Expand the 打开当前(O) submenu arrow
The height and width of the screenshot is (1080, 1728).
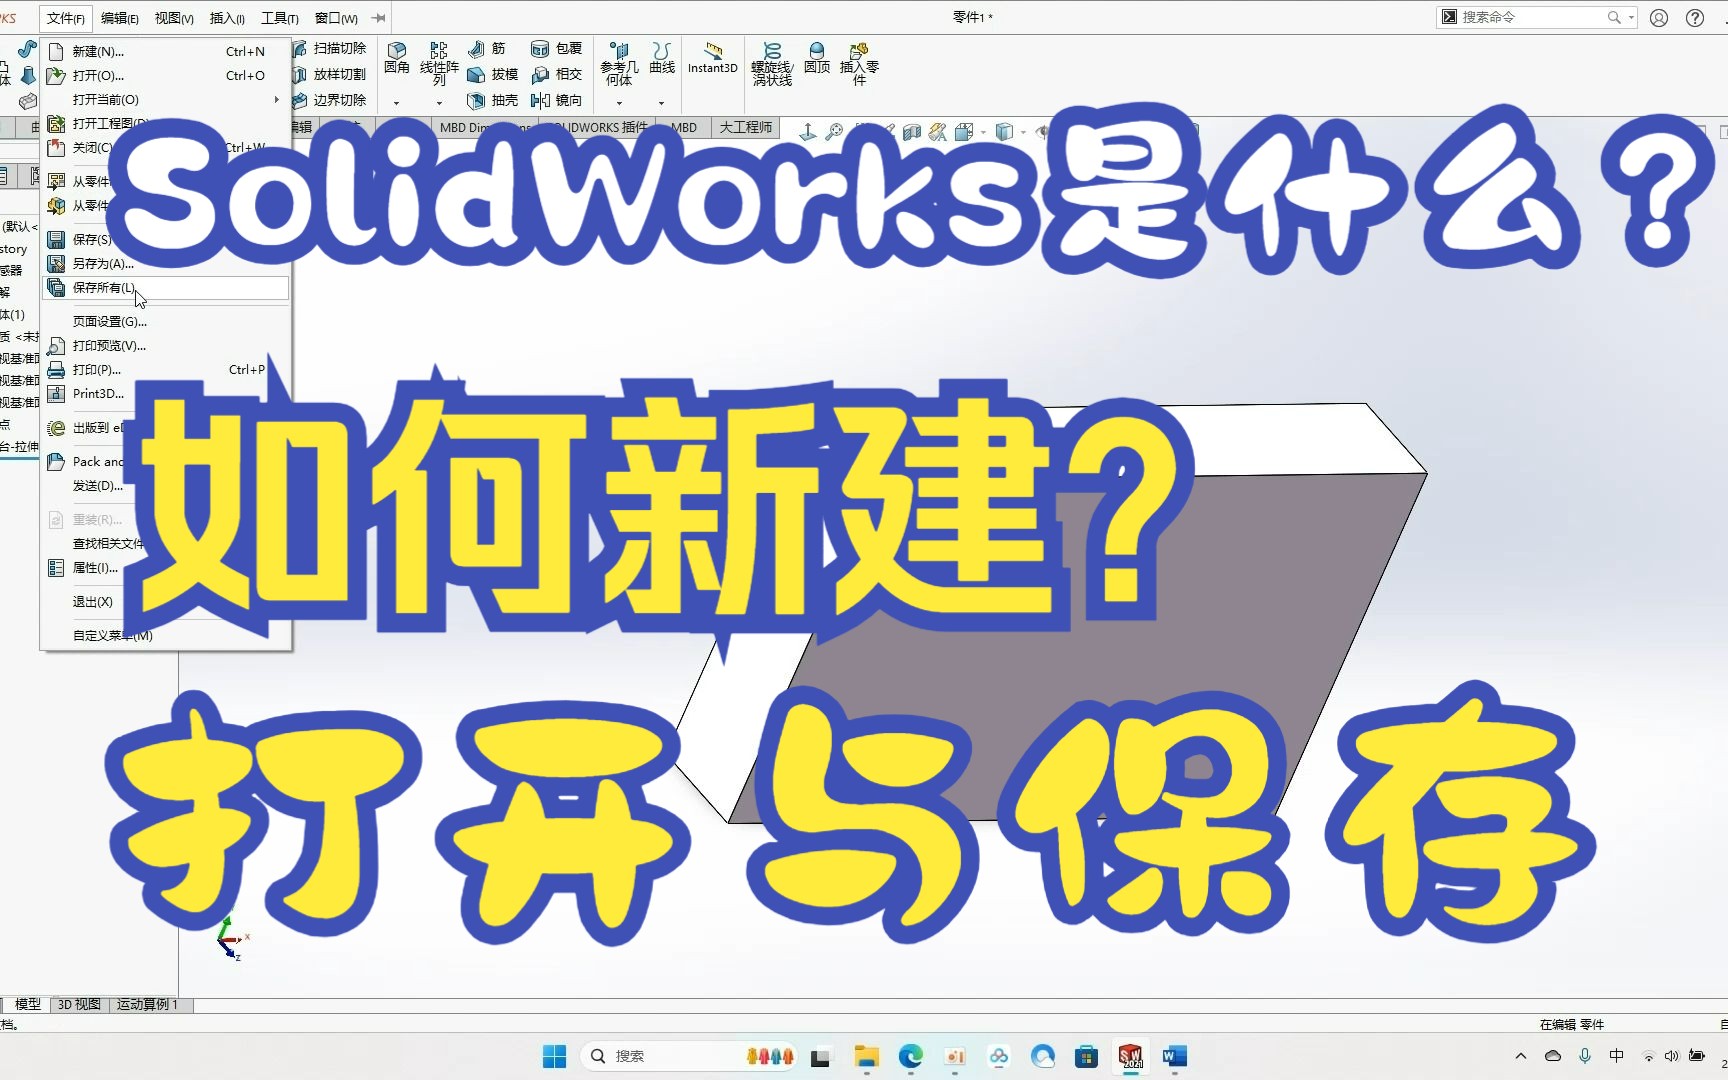pyautogui.click(x=277, y=99)
